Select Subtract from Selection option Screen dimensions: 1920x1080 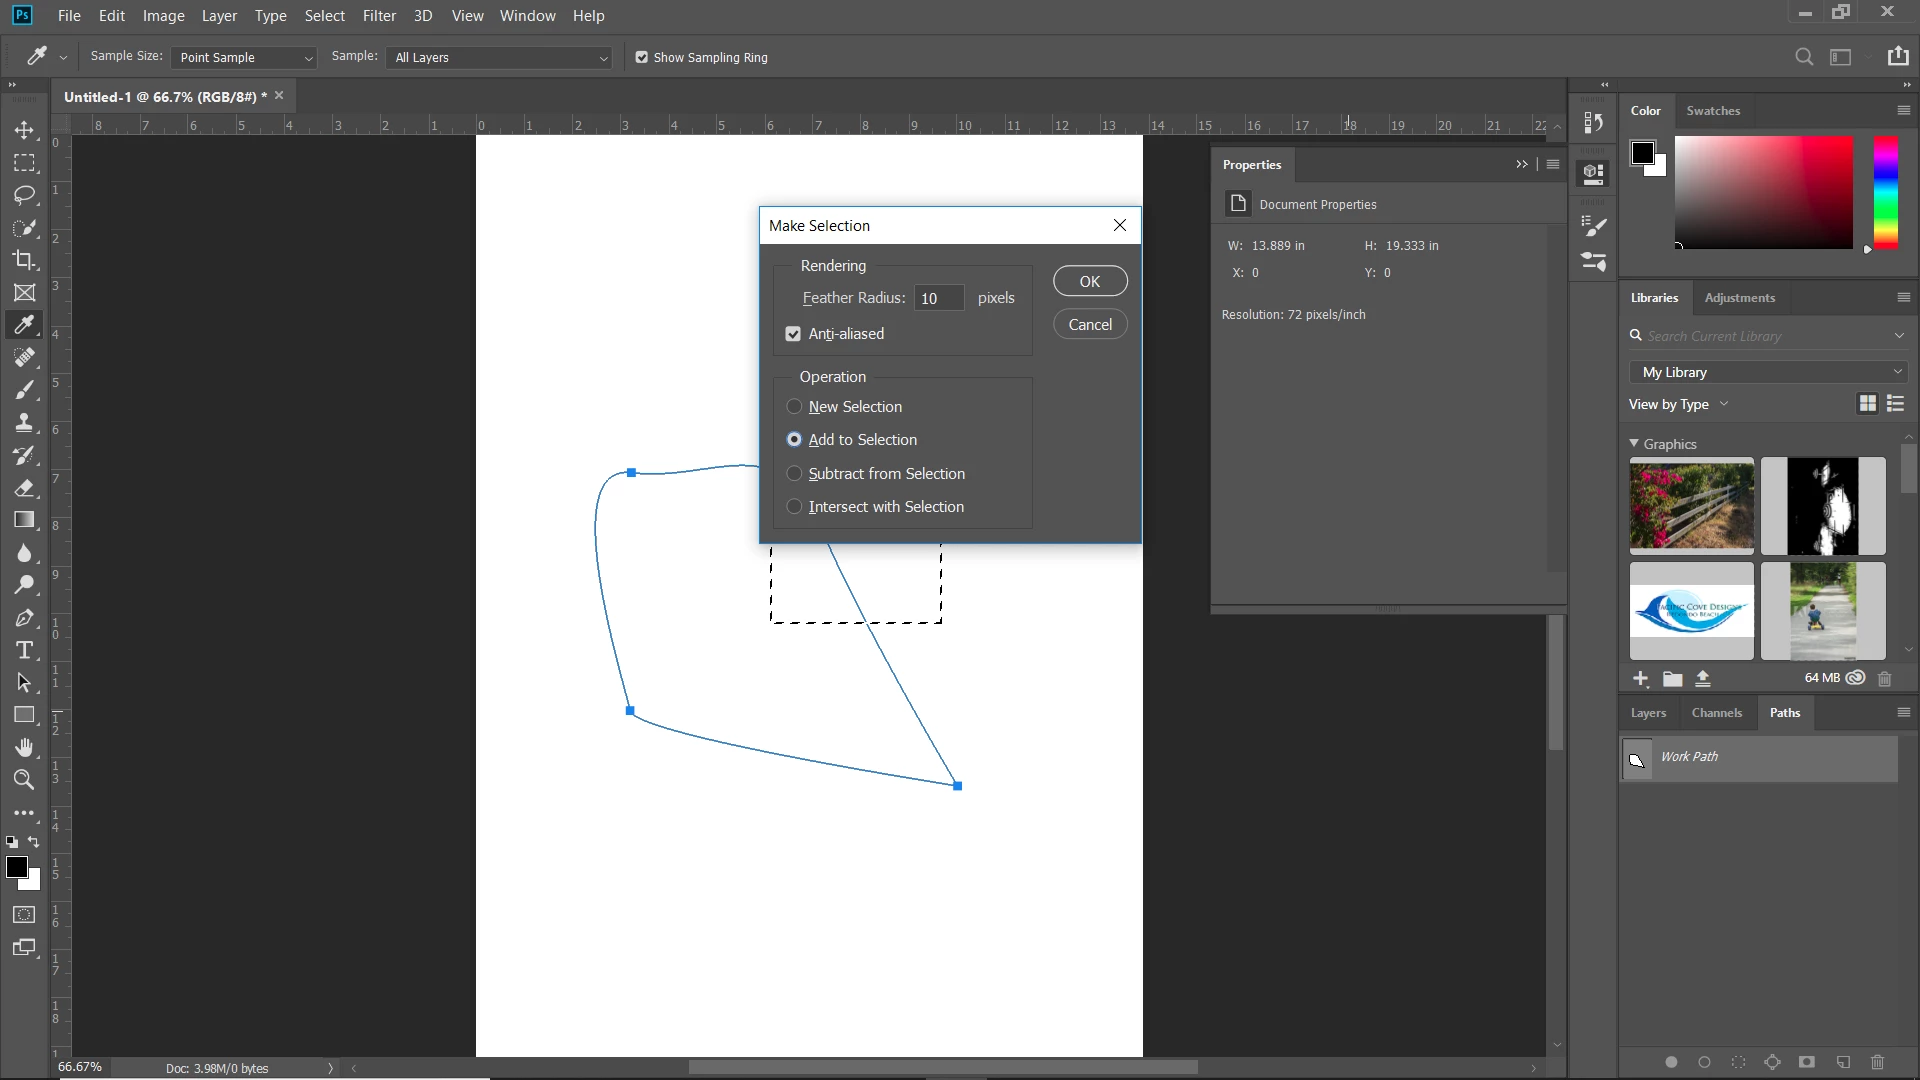(794, 473)
